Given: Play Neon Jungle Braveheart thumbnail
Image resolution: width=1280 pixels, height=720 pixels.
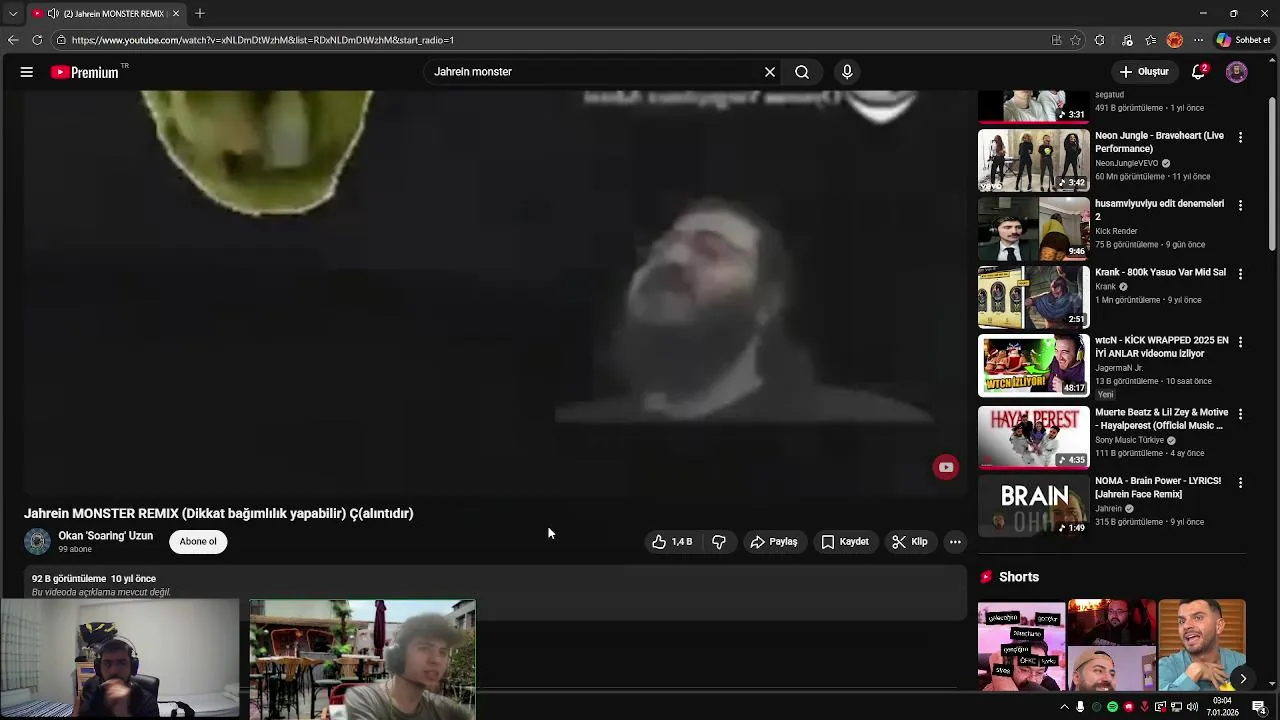Looking at the screenshot, I should [1034, 160].
